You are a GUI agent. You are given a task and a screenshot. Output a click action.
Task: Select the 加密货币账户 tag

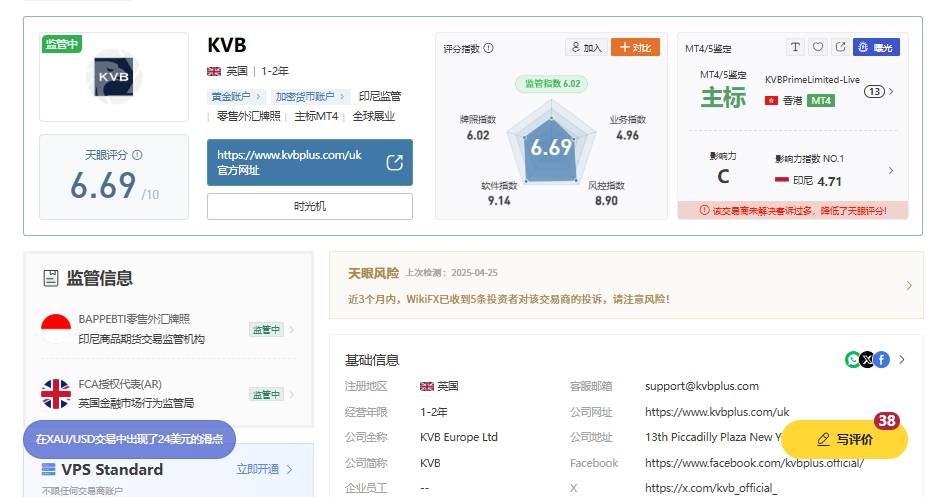coord(310,96)
